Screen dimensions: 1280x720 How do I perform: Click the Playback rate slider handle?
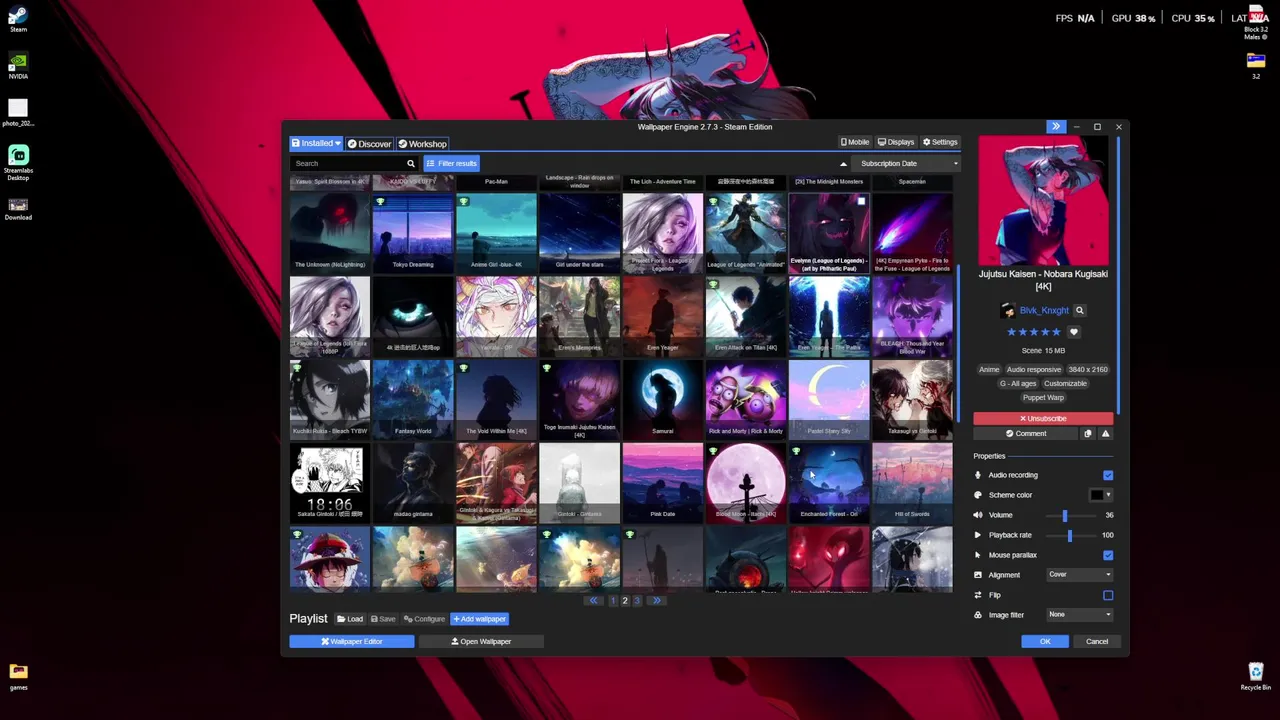(x=1069, y=535)
